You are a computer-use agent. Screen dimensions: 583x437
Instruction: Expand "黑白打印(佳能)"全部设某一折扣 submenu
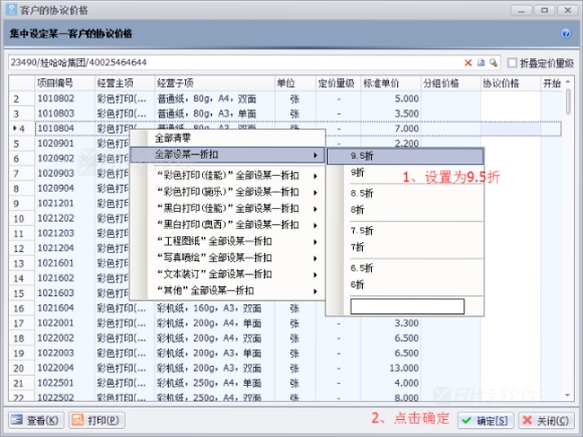pos(227,209)
